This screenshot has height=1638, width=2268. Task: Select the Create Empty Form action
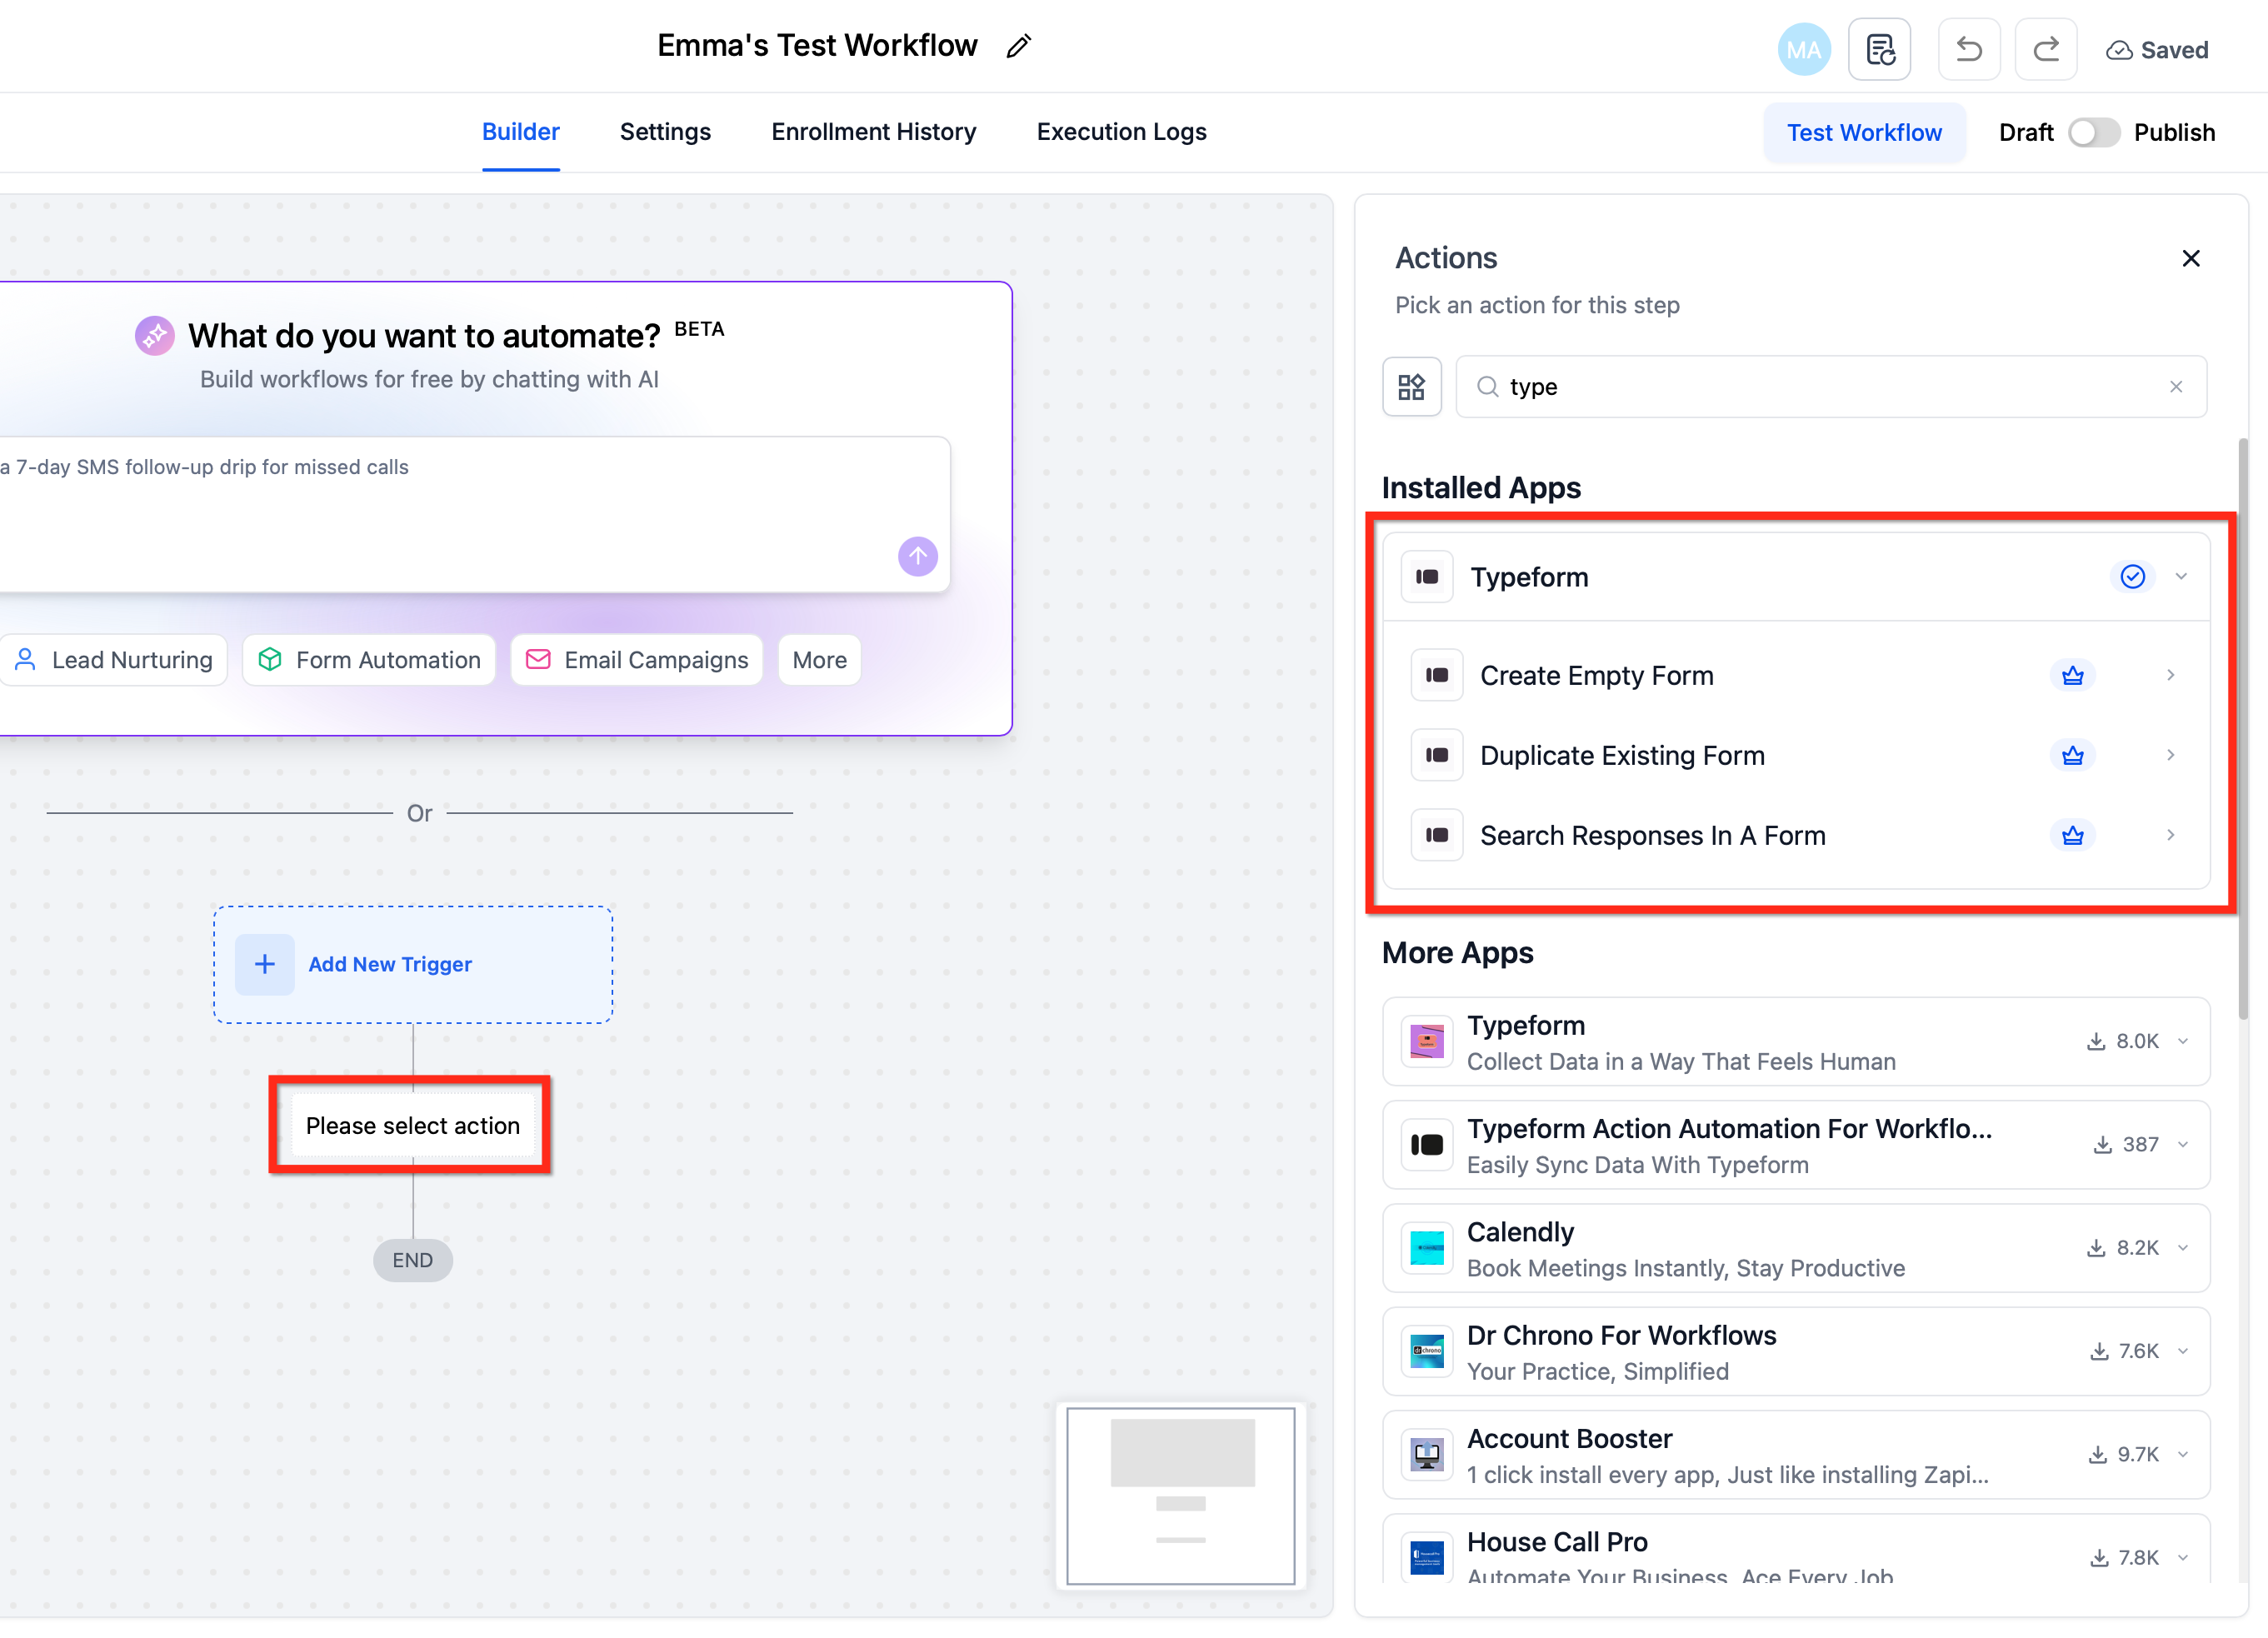(1596, 676)
